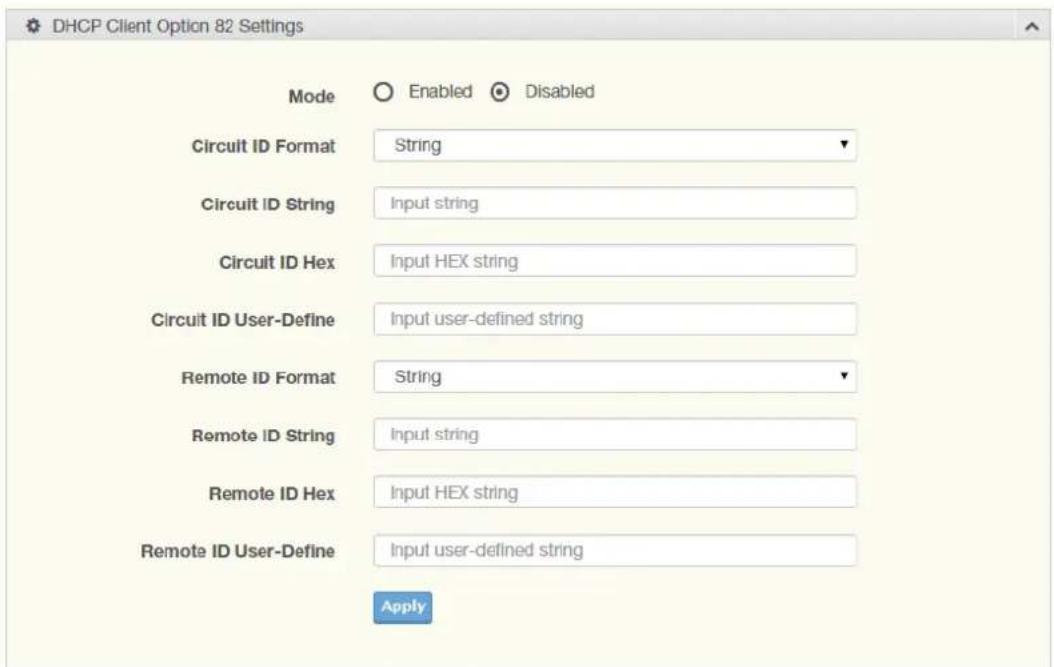This screenshot has height=667, width=1054.
Task: Focus the Remote ID User-Define input field
Action: (x=615, y=550)
